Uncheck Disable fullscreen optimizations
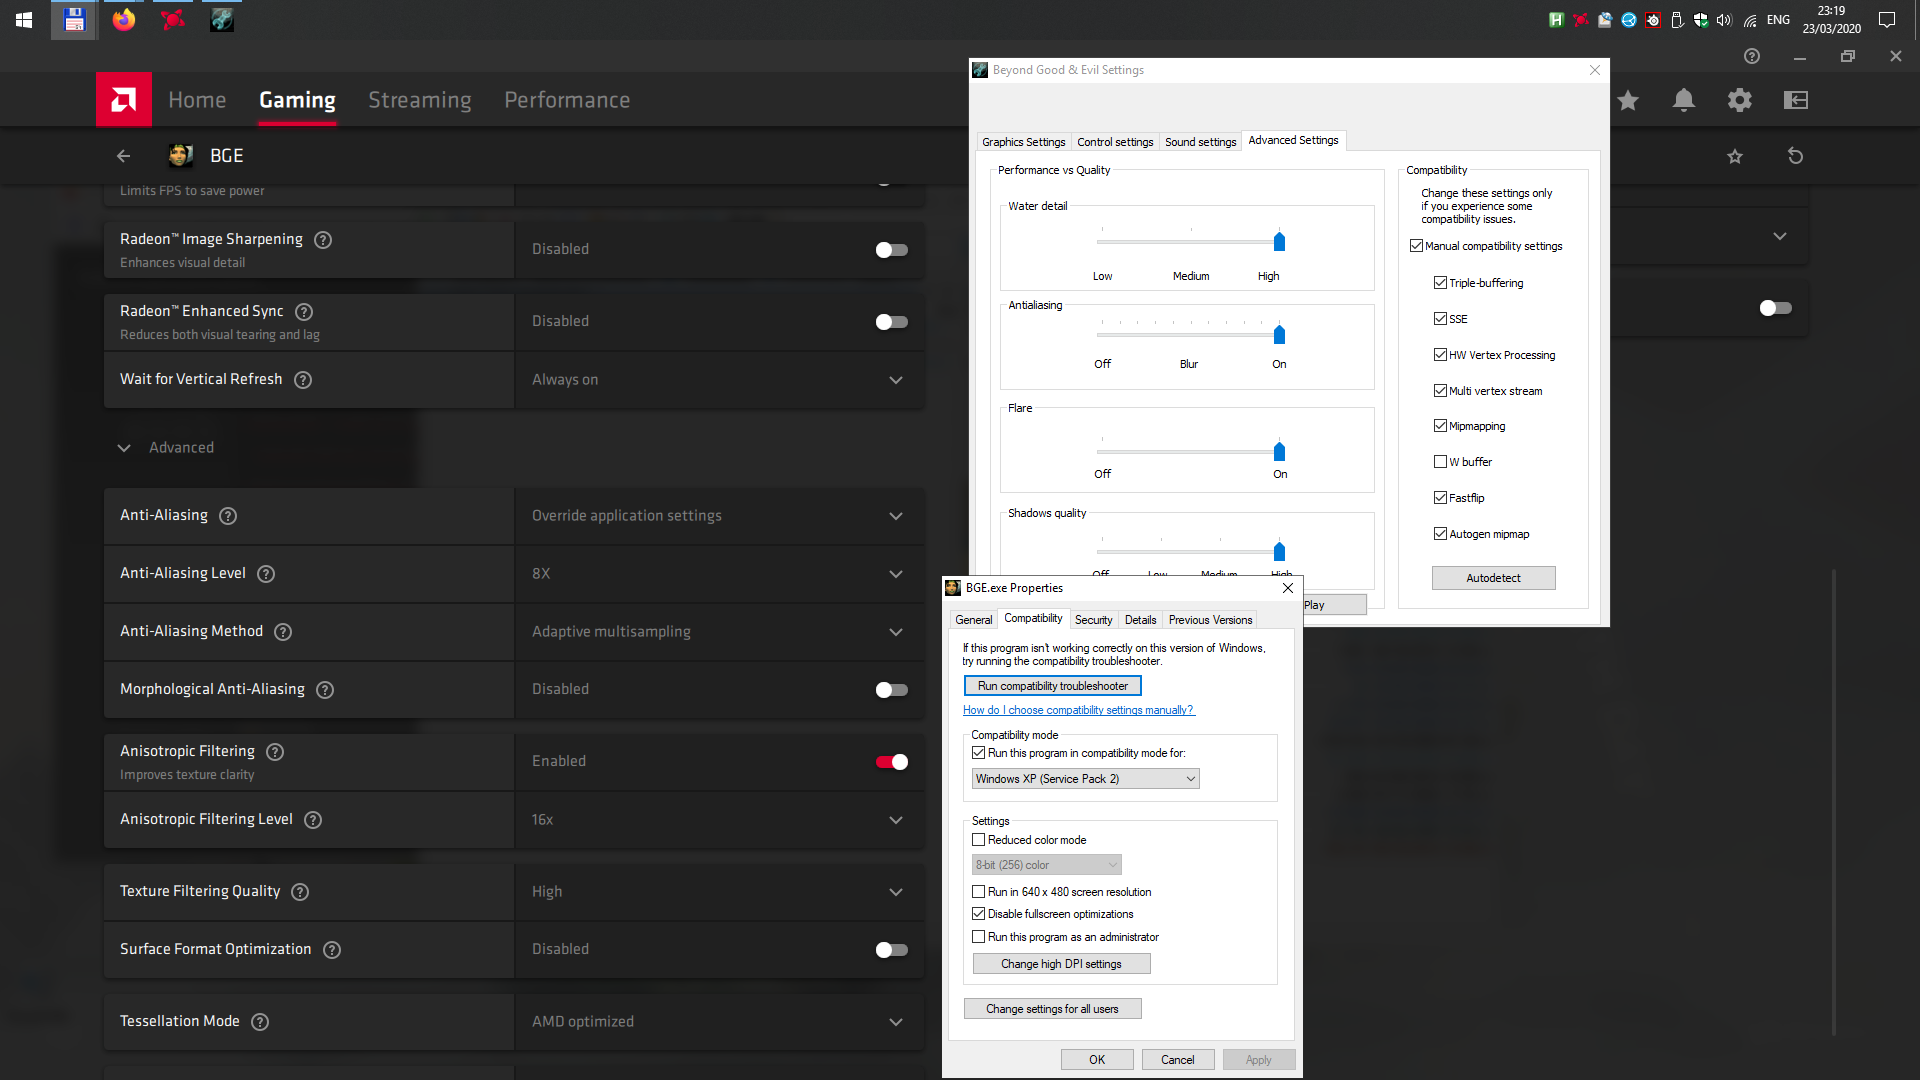Viewport: 1920px width, 1080px height. 979,914
